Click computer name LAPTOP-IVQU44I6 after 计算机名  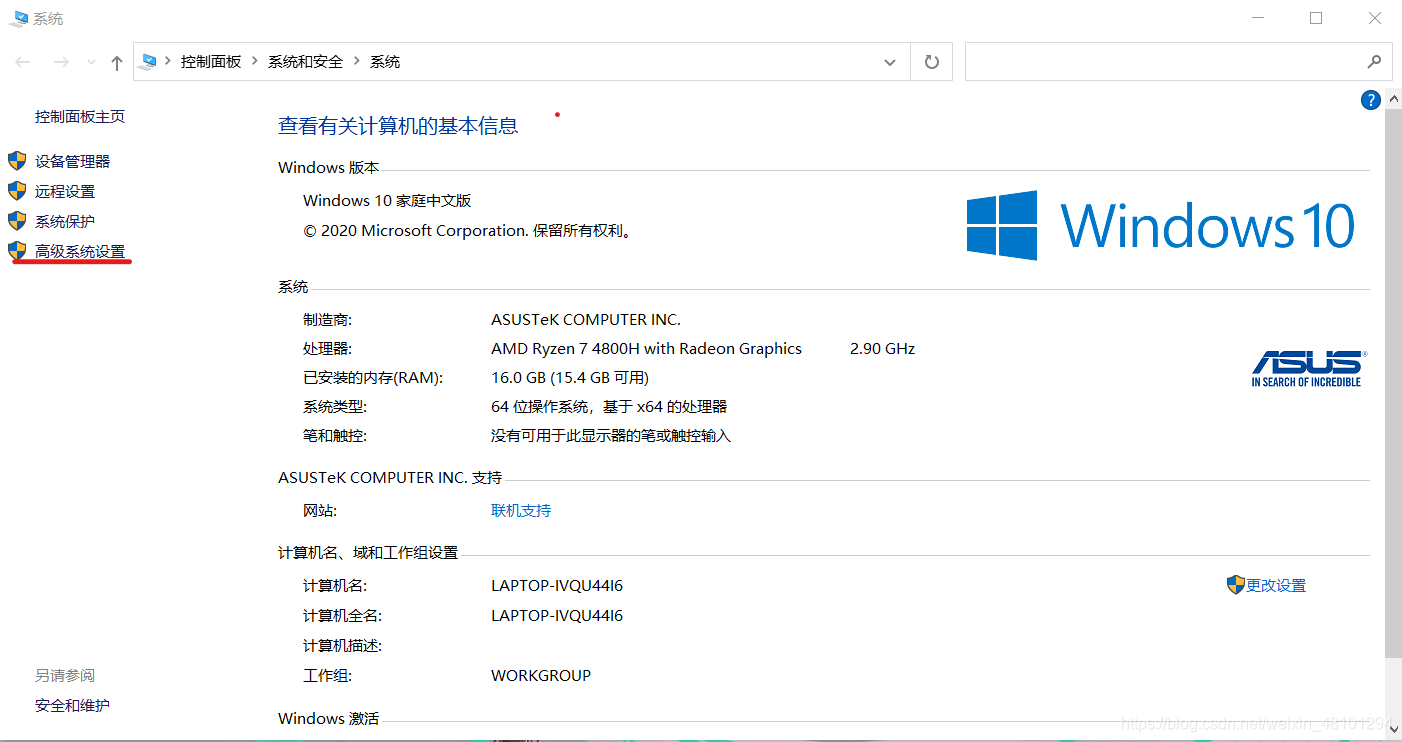click(557, 586)
